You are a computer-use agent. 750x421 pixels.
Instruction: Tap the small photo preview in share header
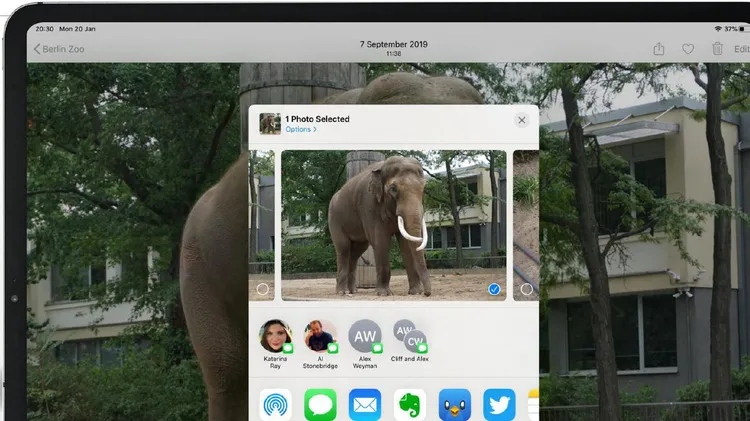pos(270,123)
